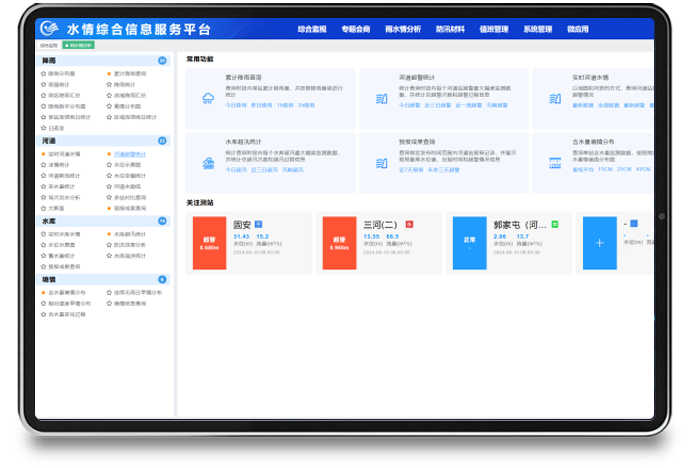Image resolution: width=695 pixels, height=468 pixels.
Task: Expand the 水库 section header
Action: [102, 221]
